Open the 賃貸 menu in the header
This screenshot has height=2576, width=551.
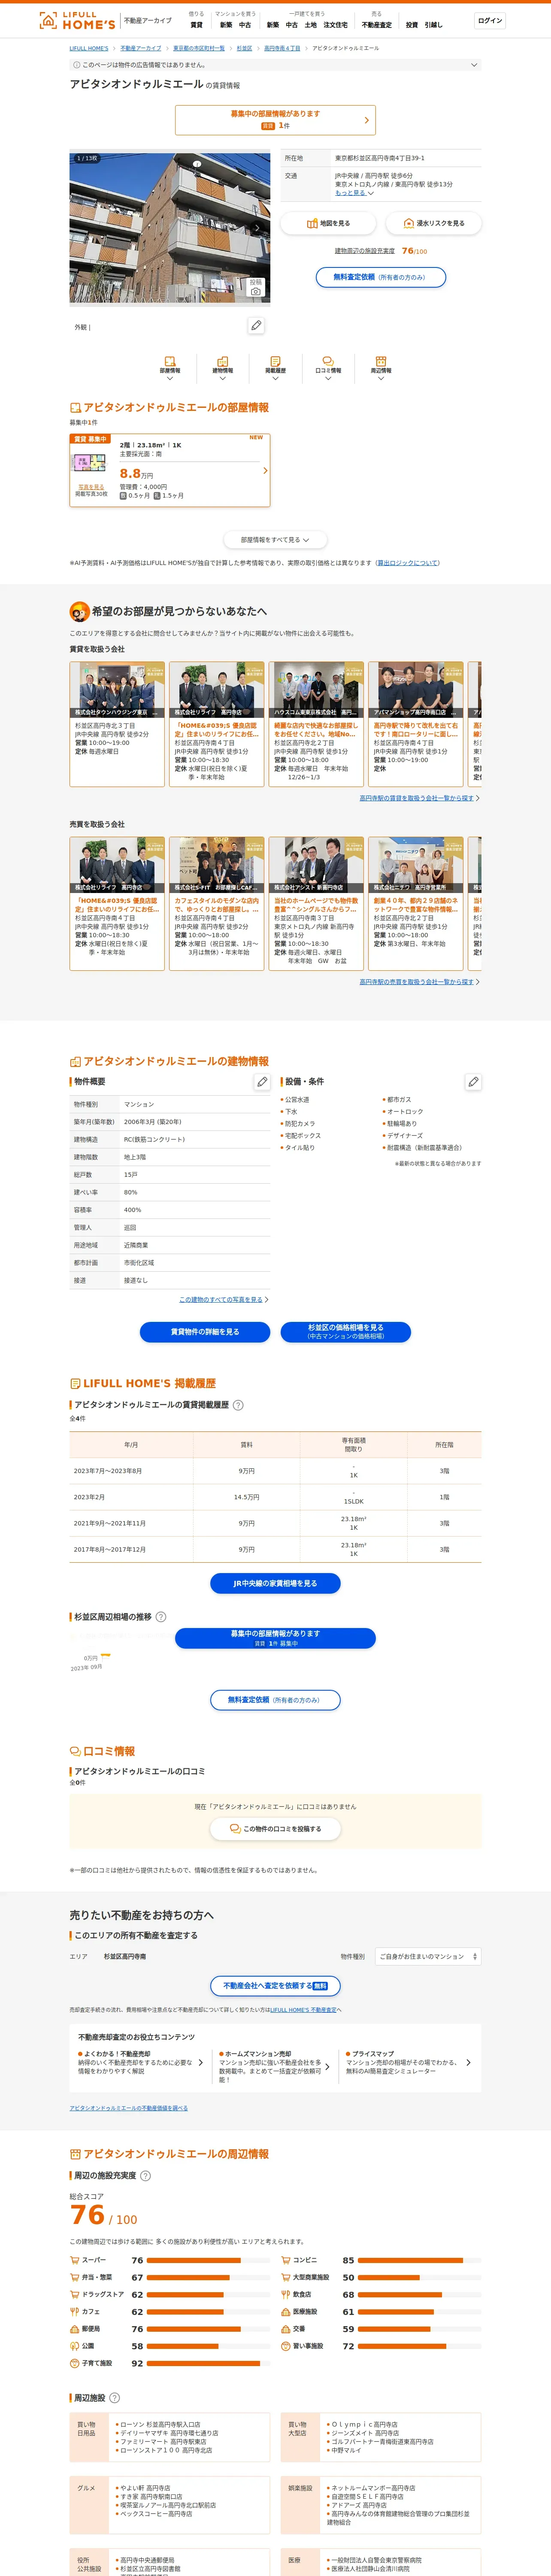pos(196,25)
